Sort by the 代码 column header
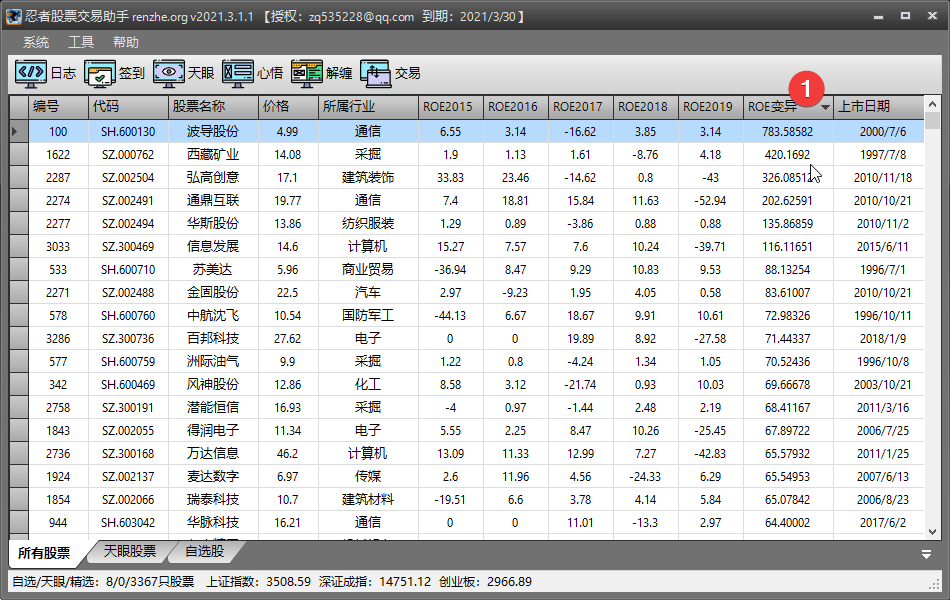Image resolution: width=950 pixels, height=600 pixels. pos(128,107)
